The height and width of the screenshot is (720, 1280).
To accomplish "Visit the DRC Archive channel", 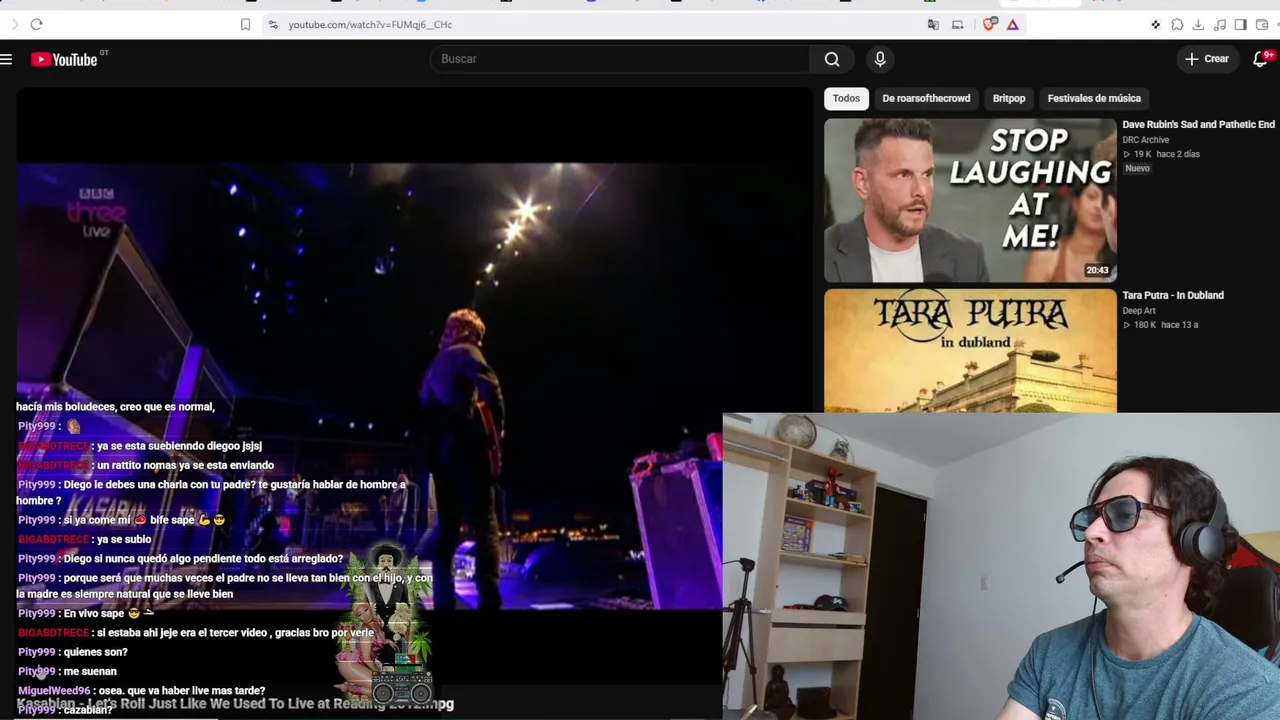I will point(1145,139).
